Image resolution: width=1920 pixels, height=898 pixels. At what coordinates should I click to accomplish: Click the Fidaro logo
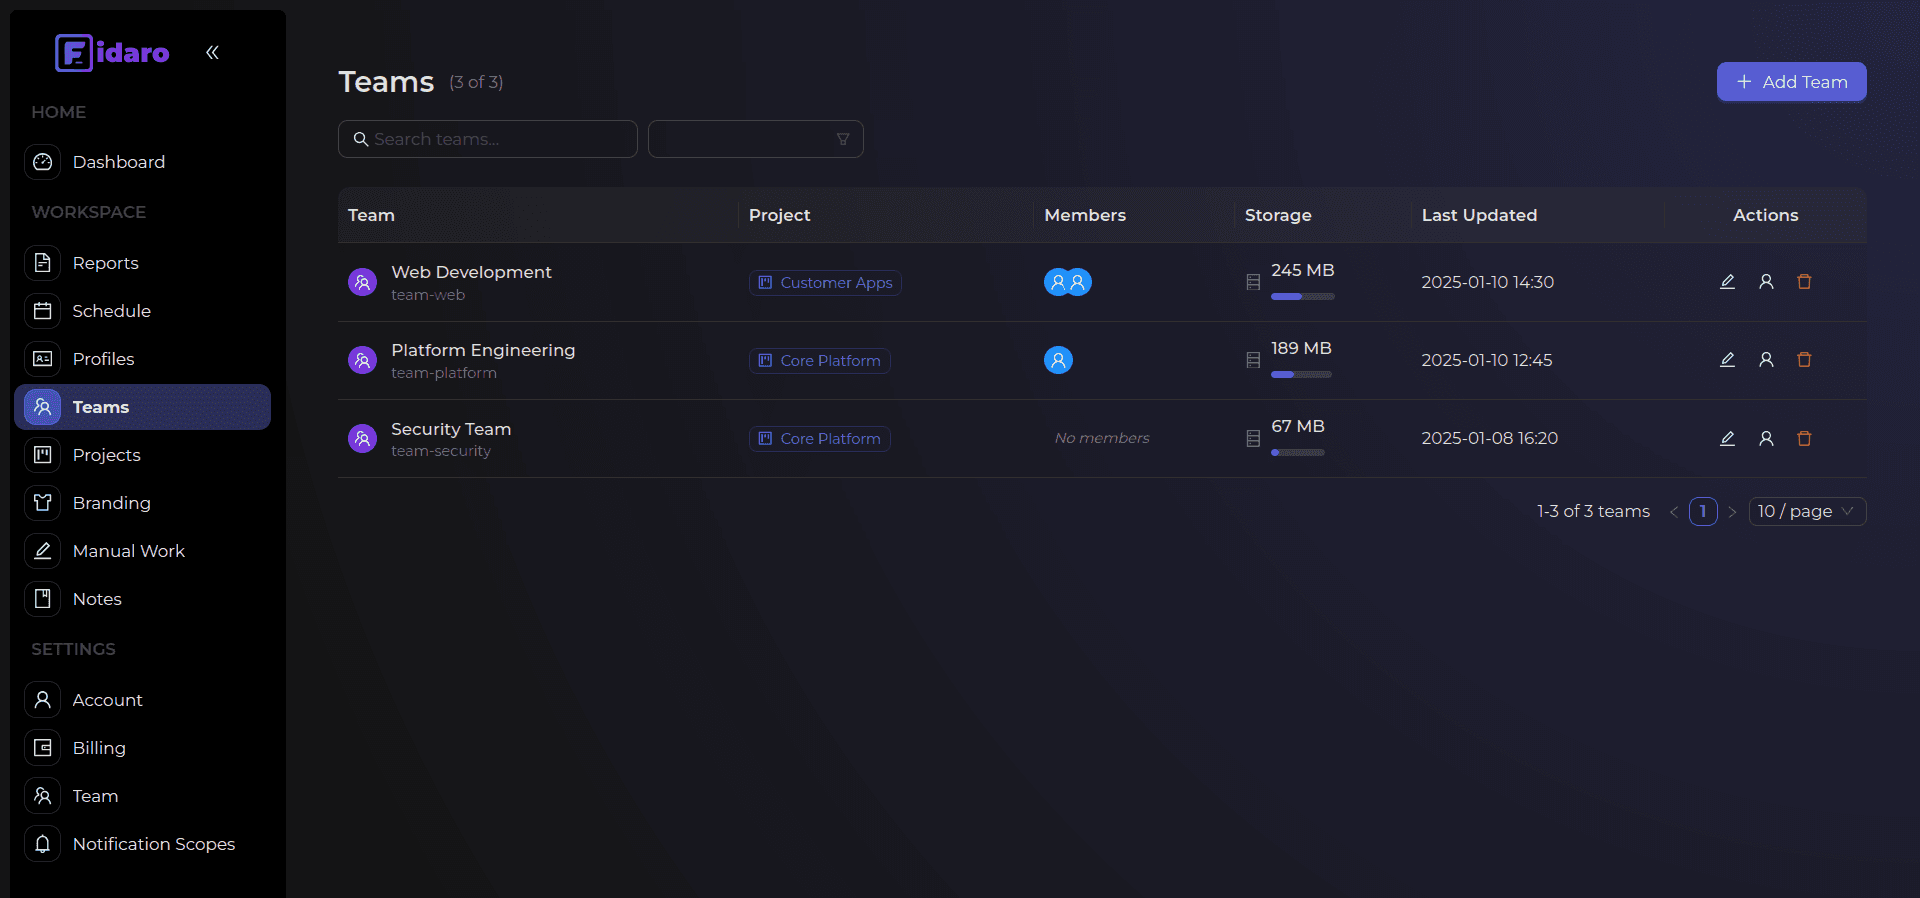112,53
